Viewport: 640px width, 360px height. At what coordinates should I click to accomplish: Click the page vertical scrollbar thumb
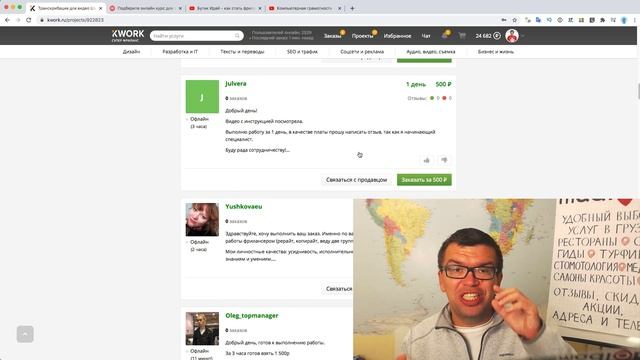[638, 91]
